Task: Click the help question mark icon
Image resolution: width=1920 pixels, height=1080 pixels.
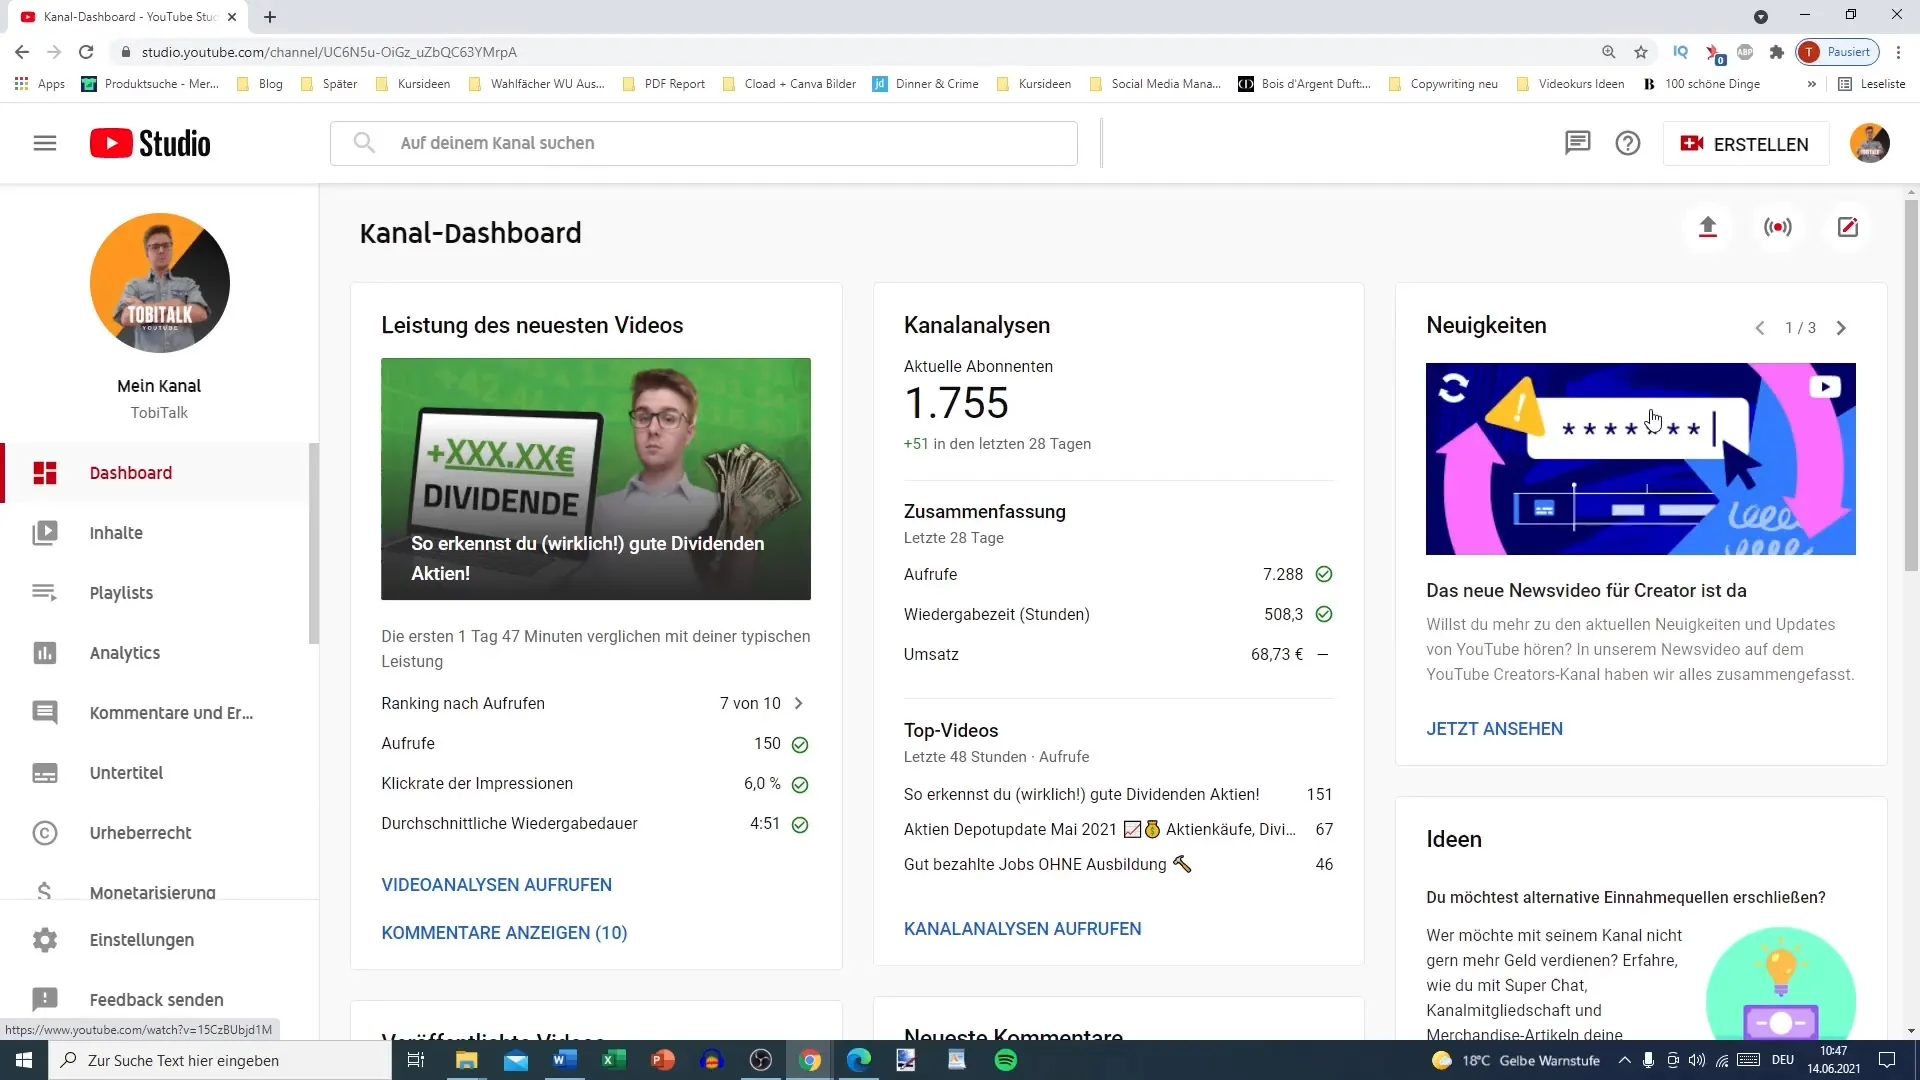Action: pos(1629,142)
